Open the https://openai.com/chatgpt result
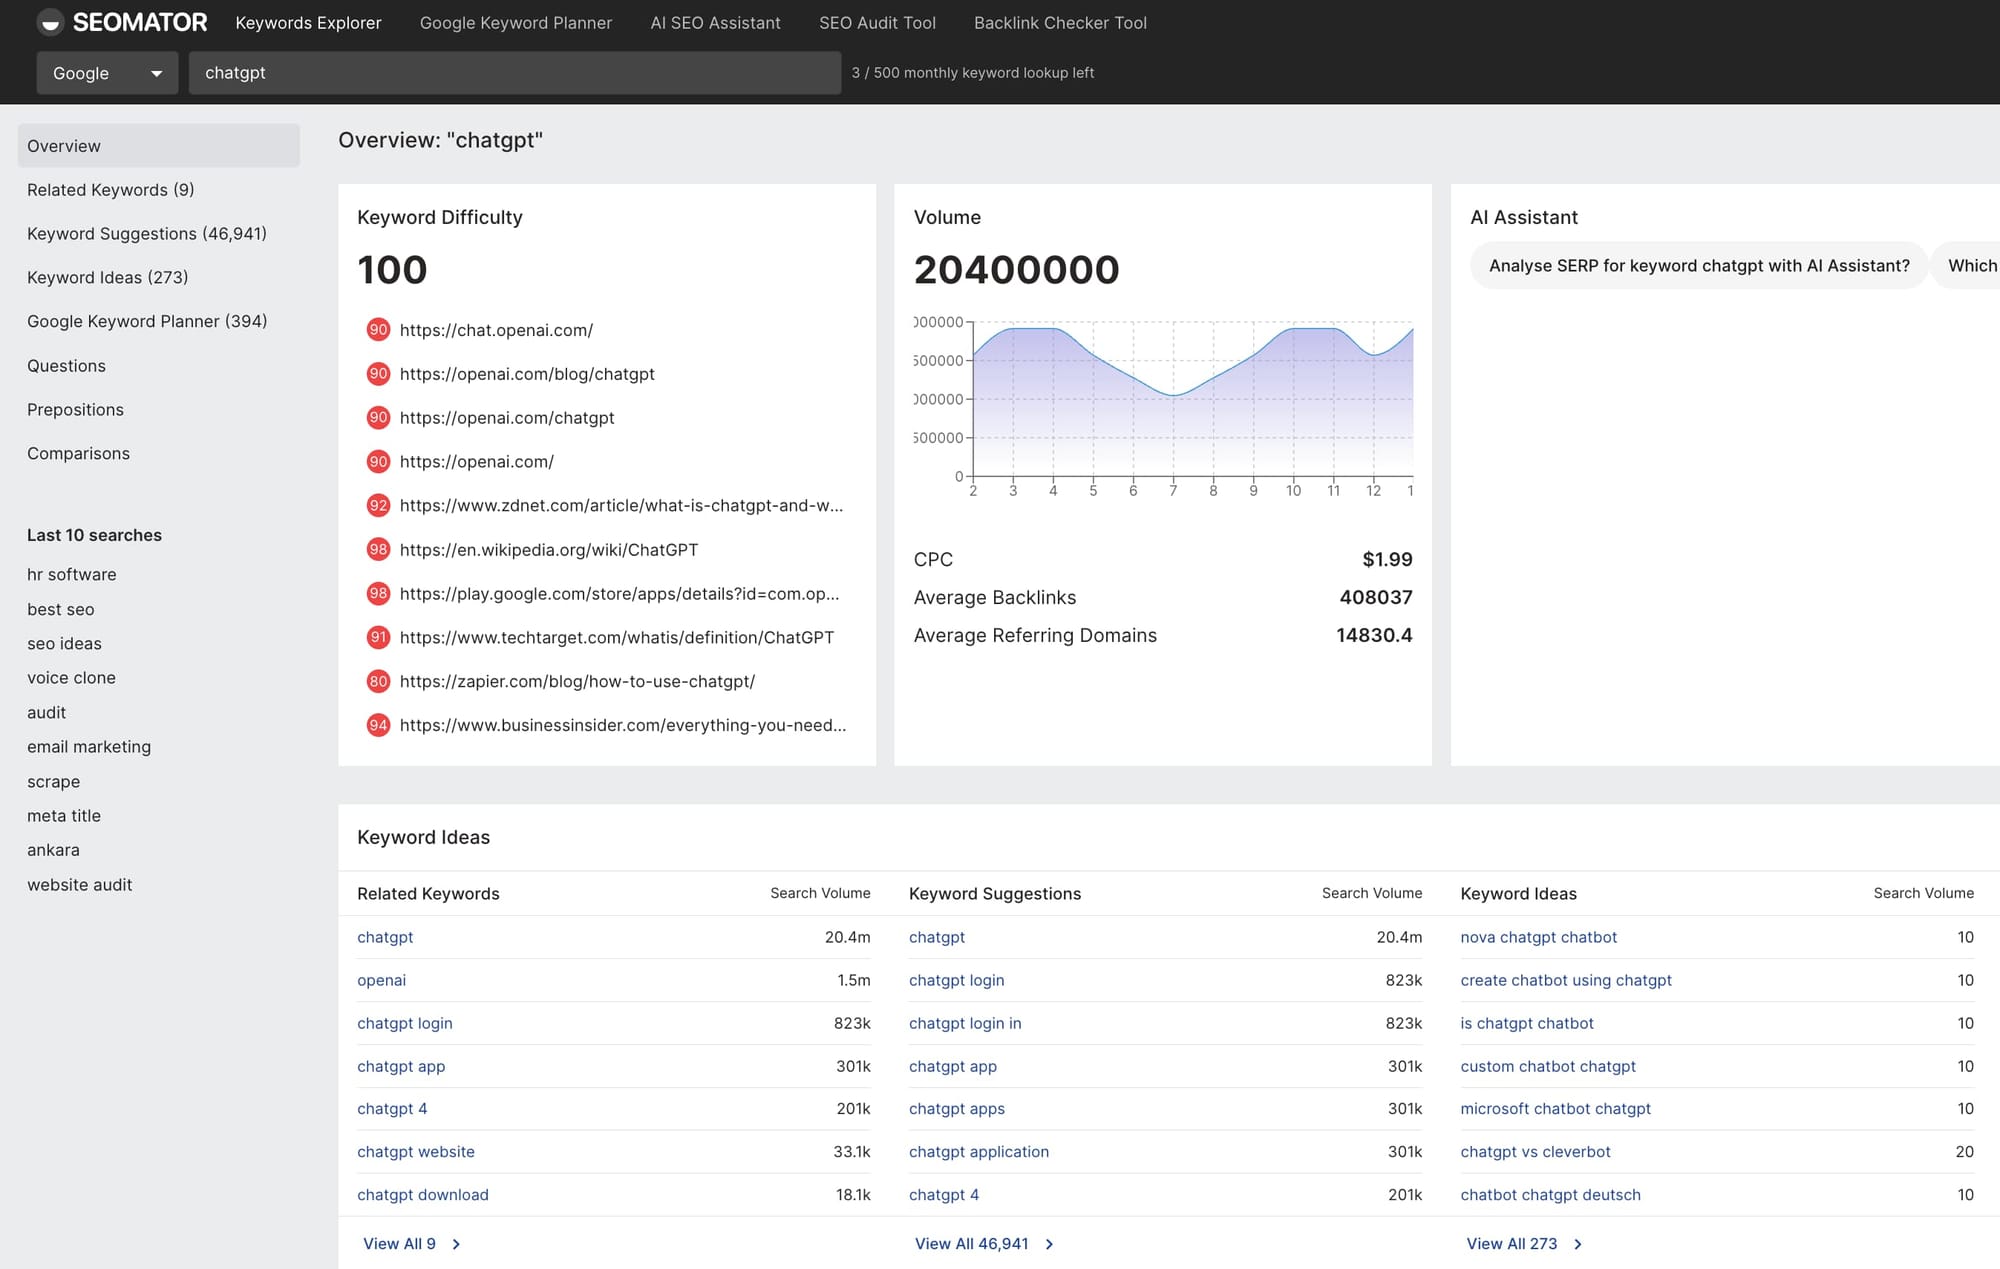Screen dimensions: 2000x1269 (x=507, y=418)
